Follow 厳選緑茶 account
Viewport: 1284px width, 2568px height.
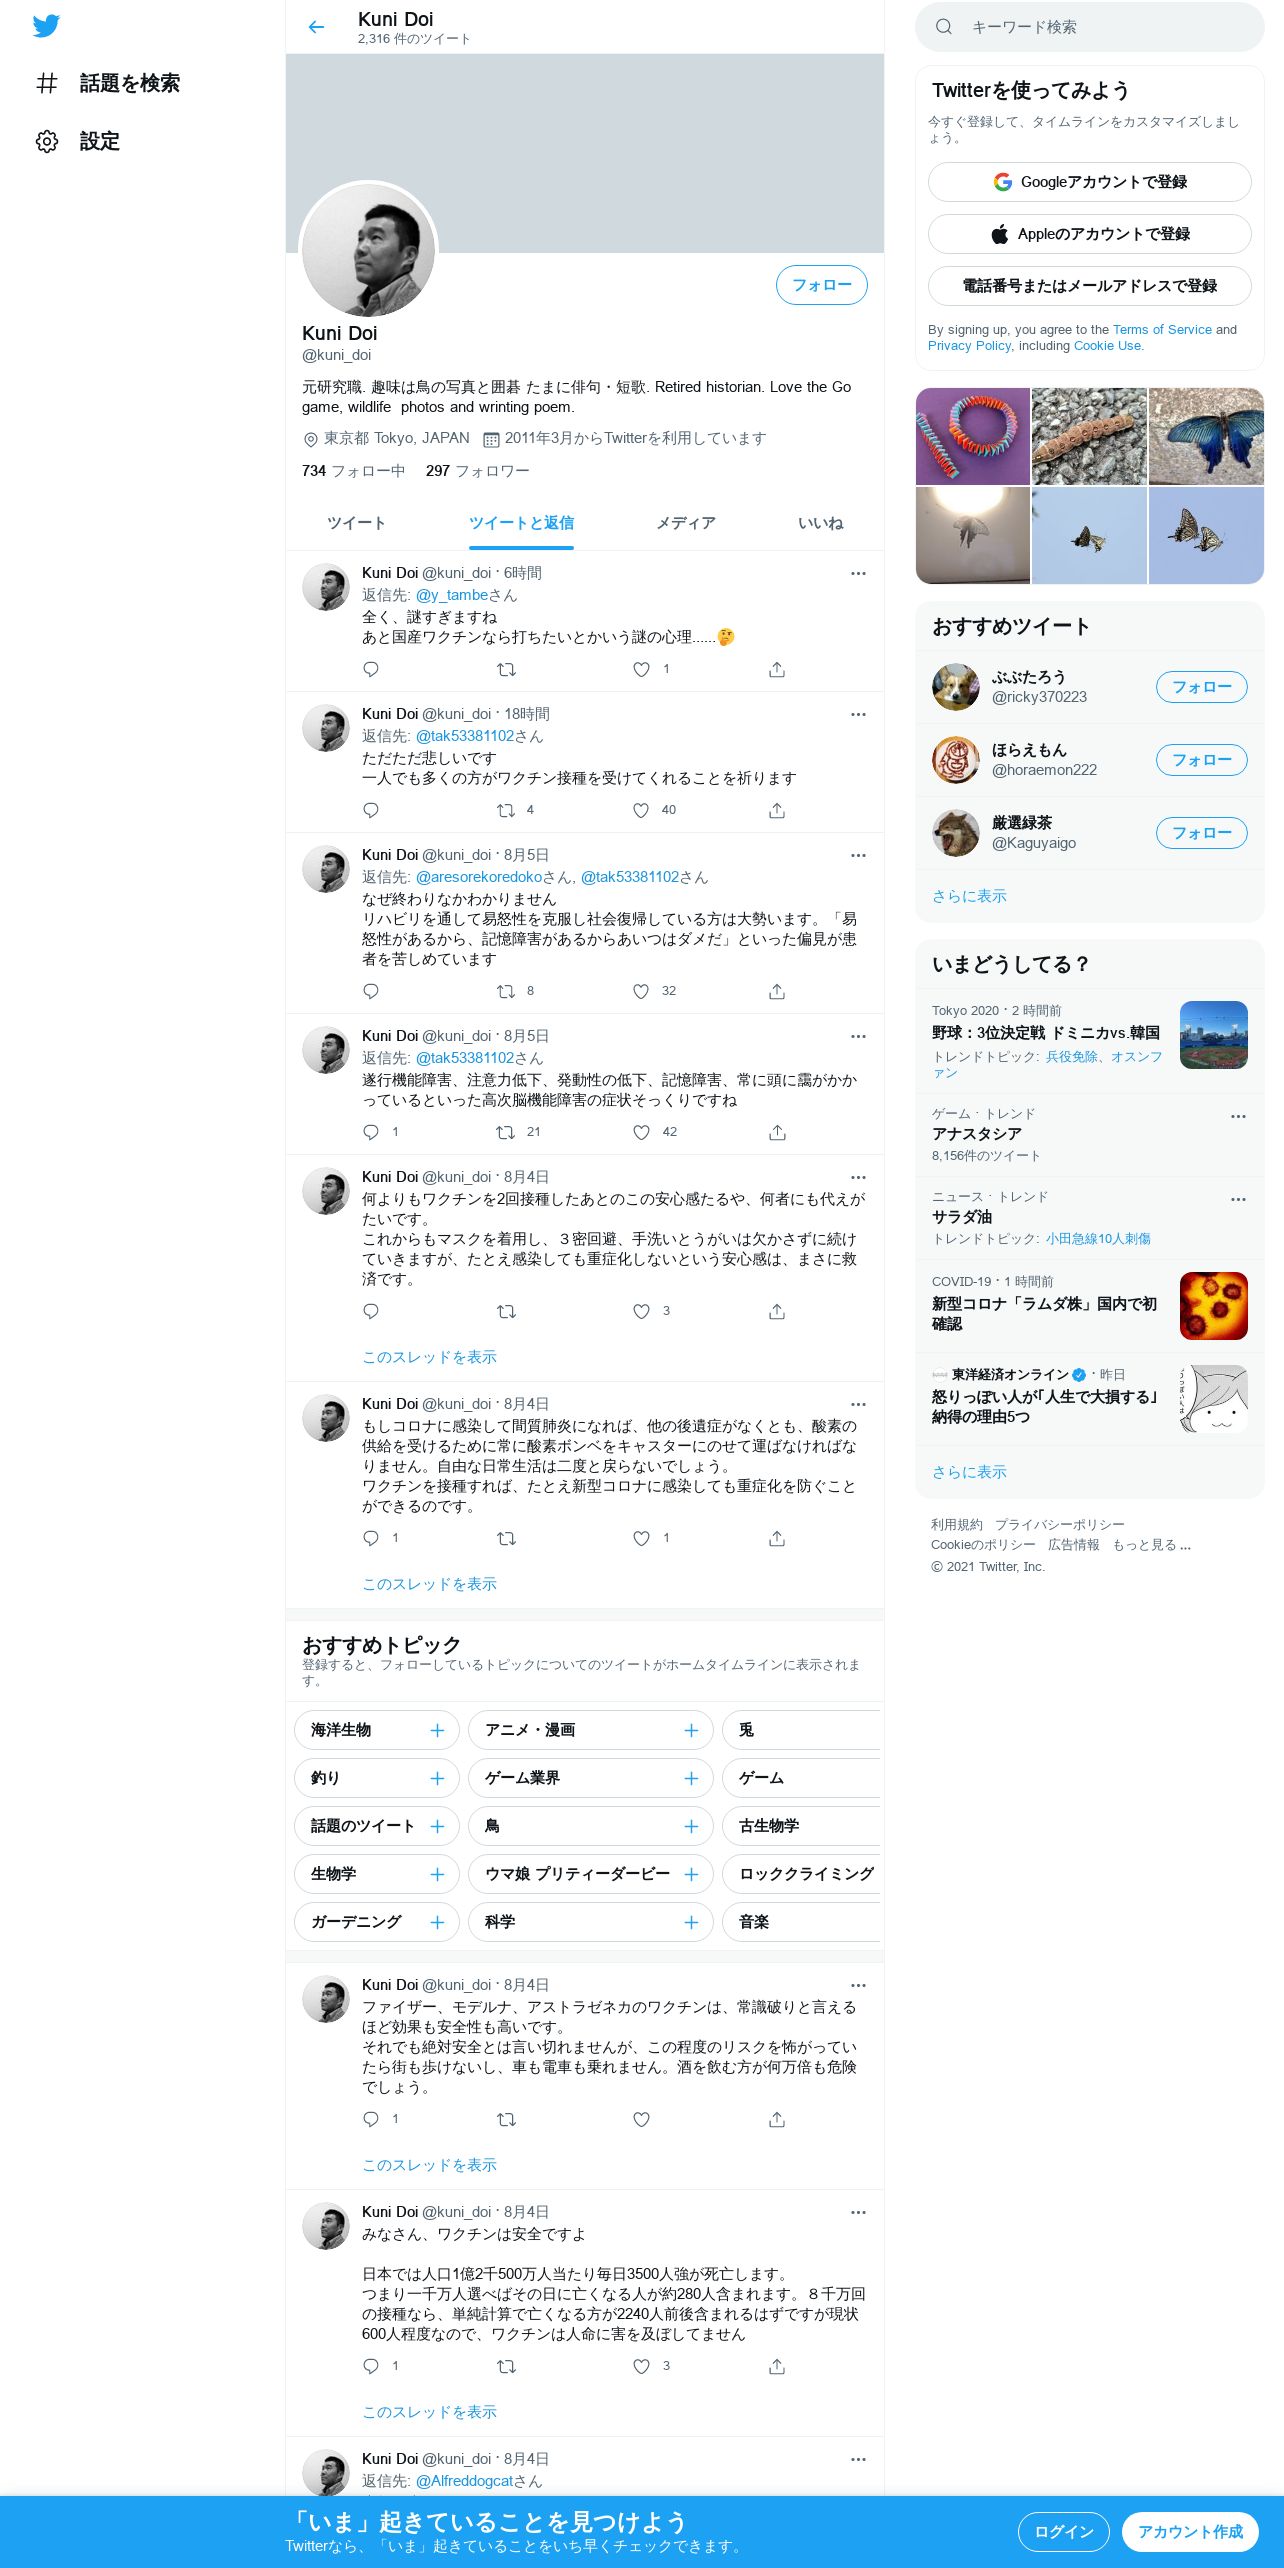tap(1202, 833)
